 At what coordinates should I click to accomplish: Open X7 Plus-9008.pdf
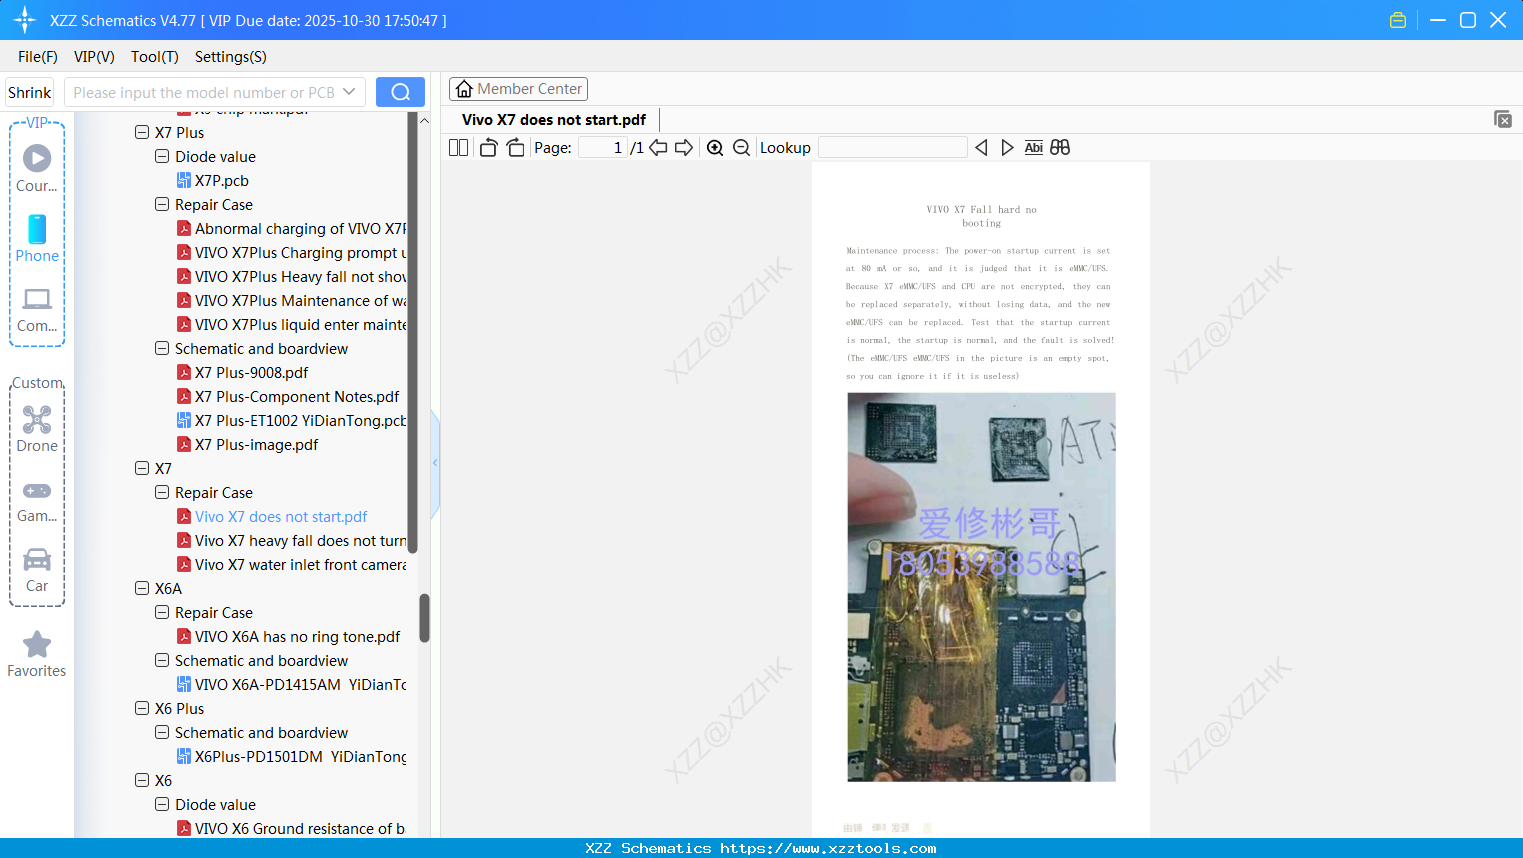[x=252, y=373]
